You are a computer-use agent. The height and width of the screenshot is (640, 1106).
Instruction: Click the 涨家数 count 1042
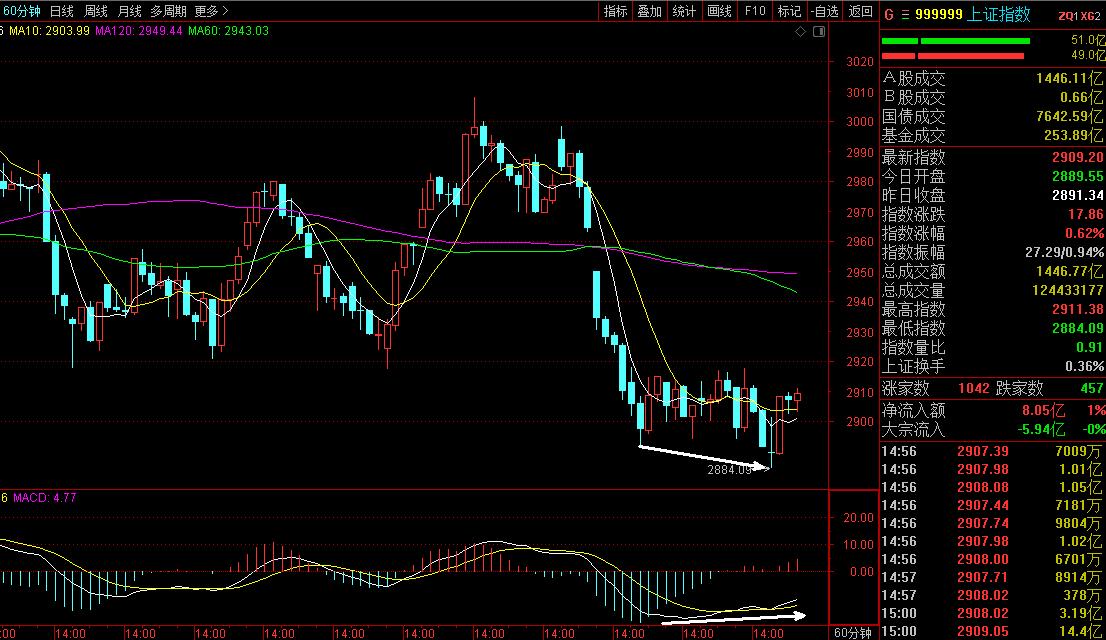[973, 388]
